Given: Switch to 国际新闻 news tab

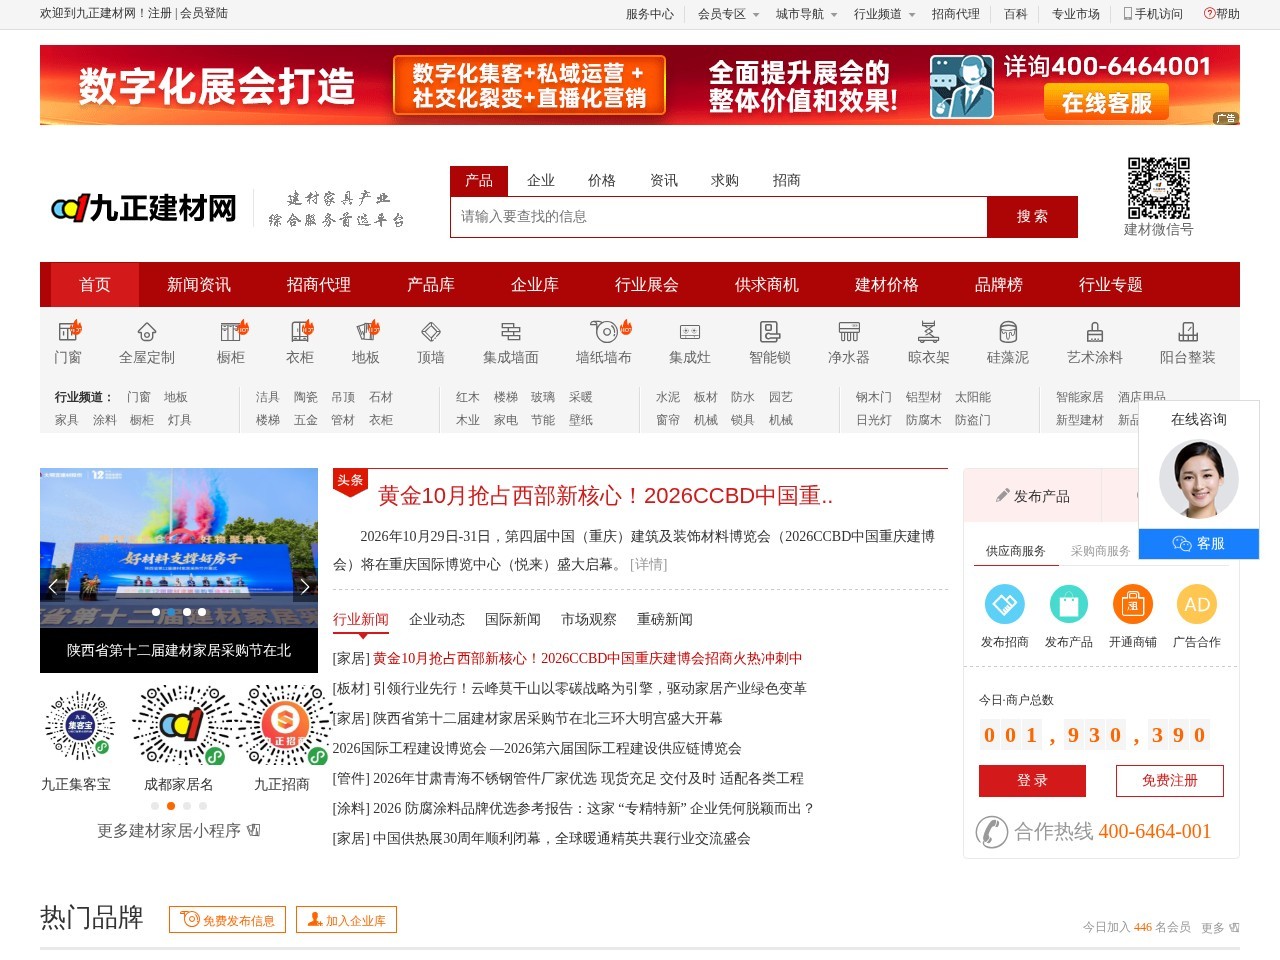Looking at the screenshot, I should click(x=513, y=619).
